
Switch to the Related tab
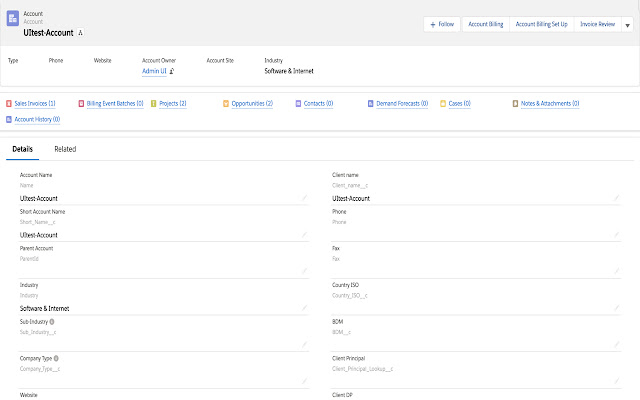pos(65,149)
